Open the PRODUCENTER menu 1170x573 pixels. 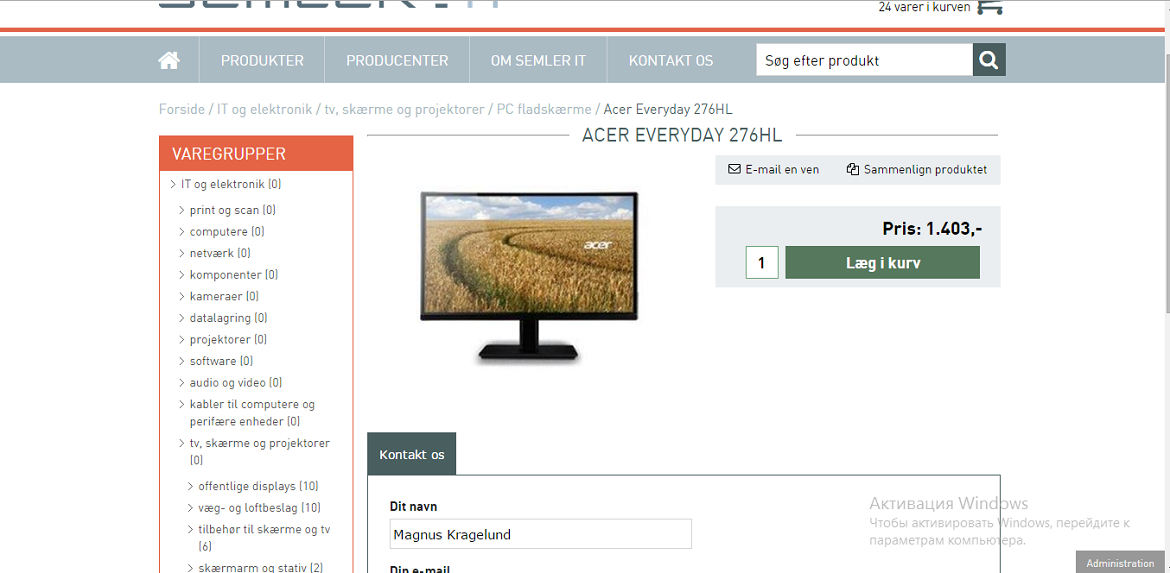397,60
